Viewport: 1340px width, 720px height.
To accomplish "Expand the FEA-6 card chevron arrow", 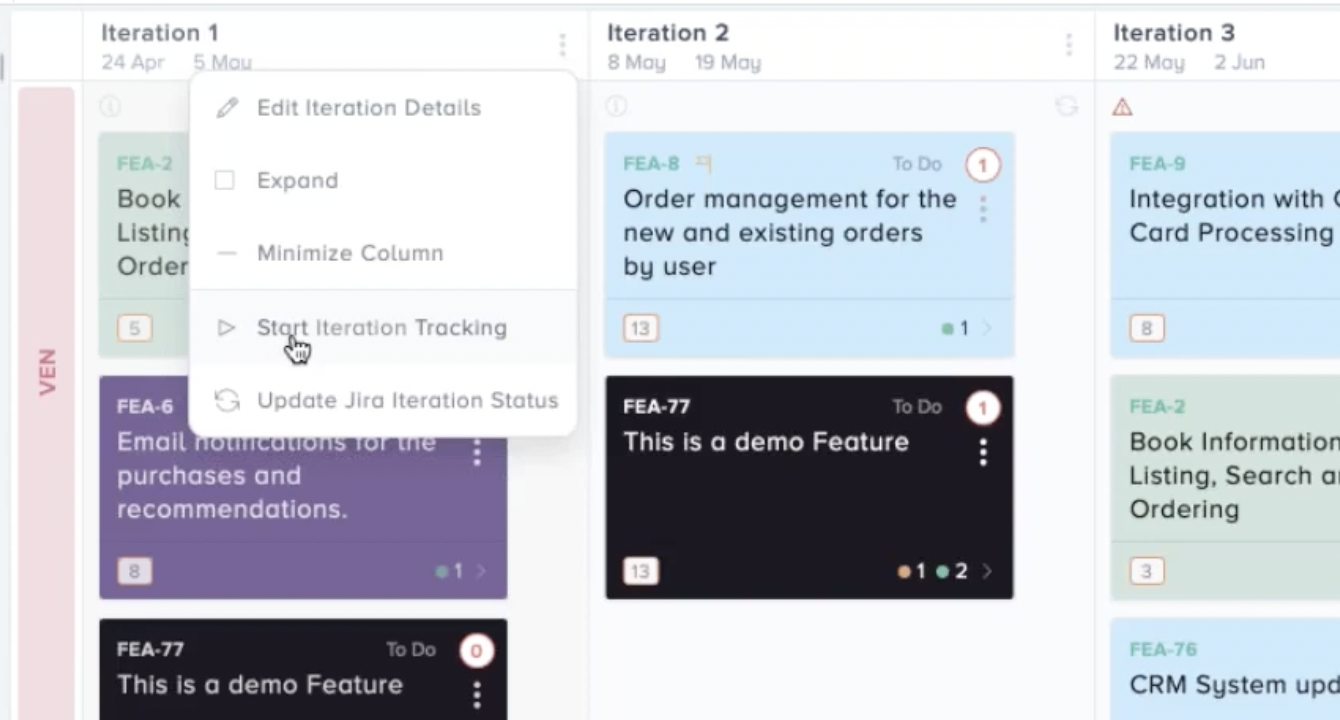I will point(481,571).
